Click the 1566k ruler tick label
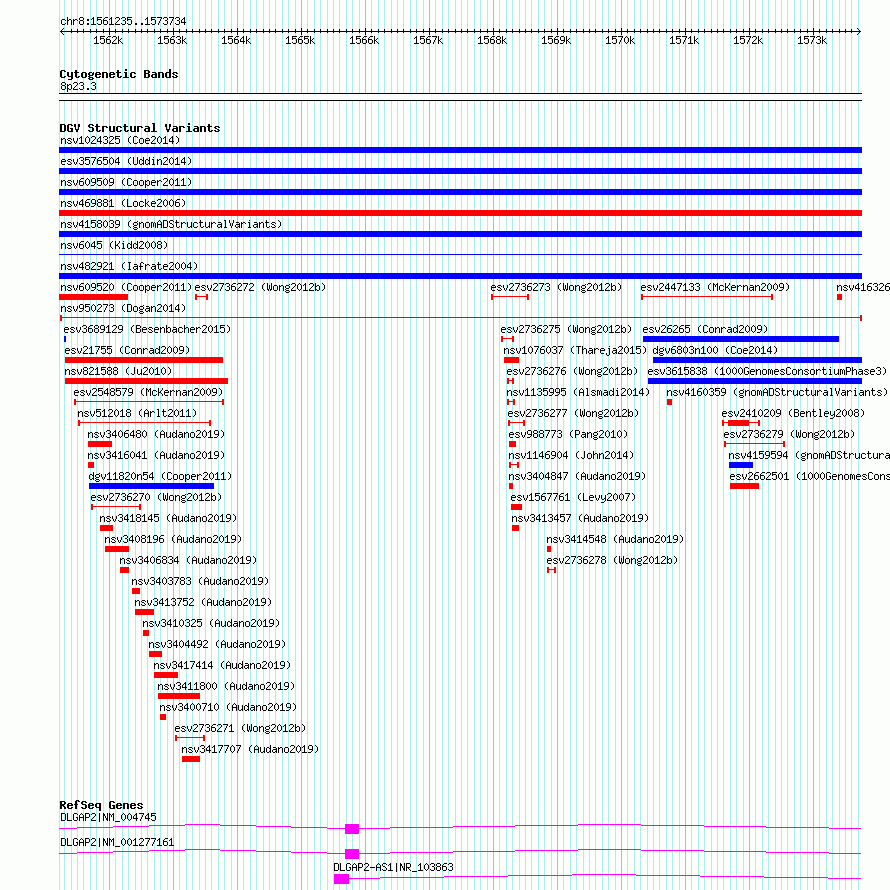This screenshot has width=890, height=890. (364, 40)
